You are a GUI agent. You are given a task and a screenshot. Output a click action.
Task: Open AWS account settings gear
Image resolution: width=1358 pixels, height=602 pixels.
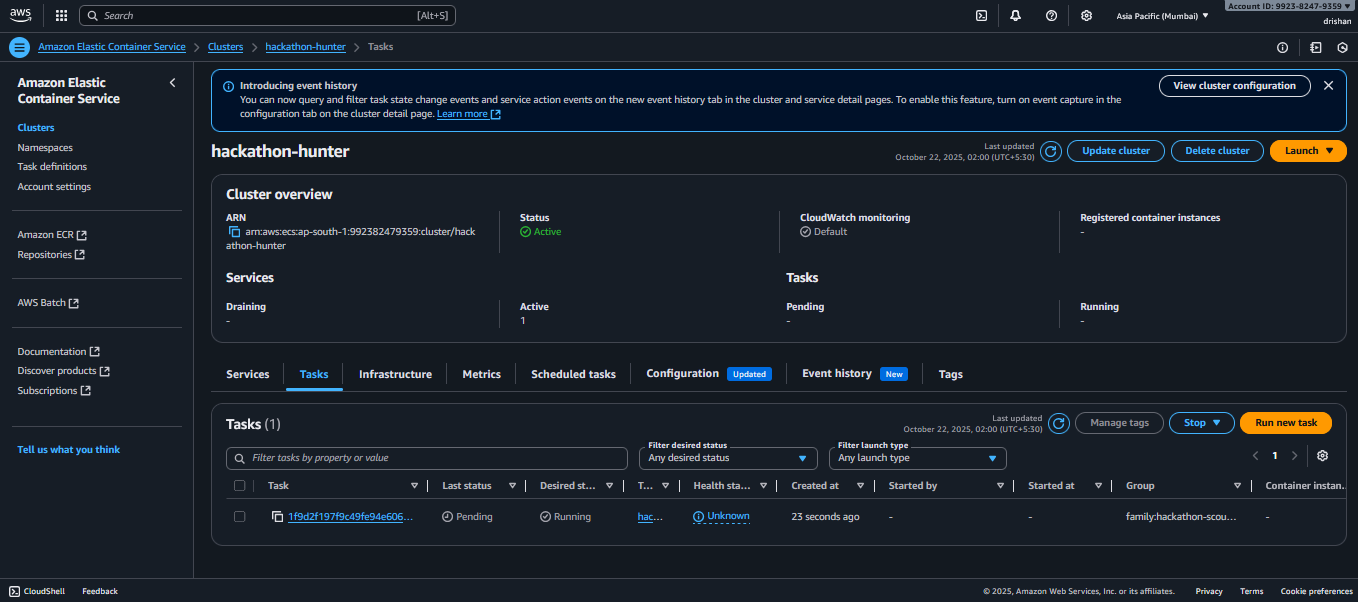1088,15
